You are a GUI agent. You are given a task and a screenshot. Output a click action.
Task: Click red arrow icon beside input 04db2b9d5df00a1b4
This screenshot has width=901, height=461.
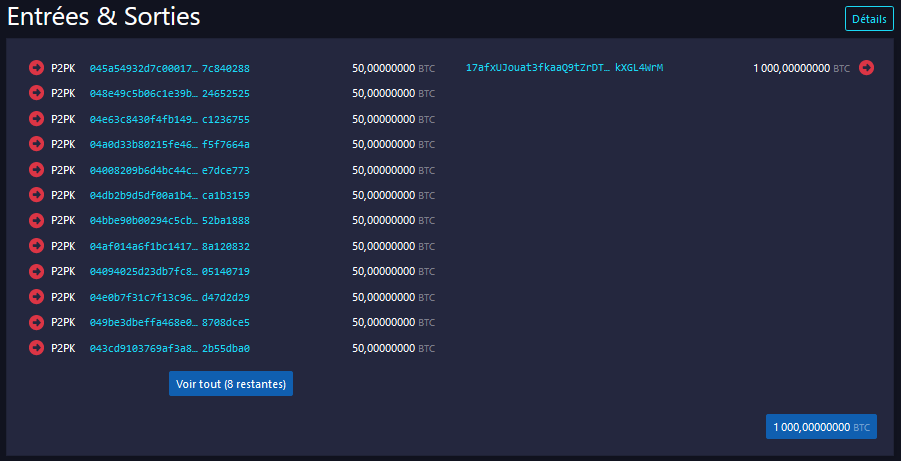tap(36, 195)
